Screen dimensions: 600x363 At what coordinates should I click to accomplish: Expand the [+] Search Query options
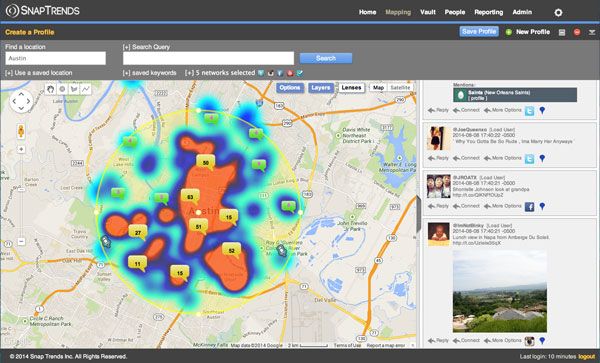click(x=146, y=47)
